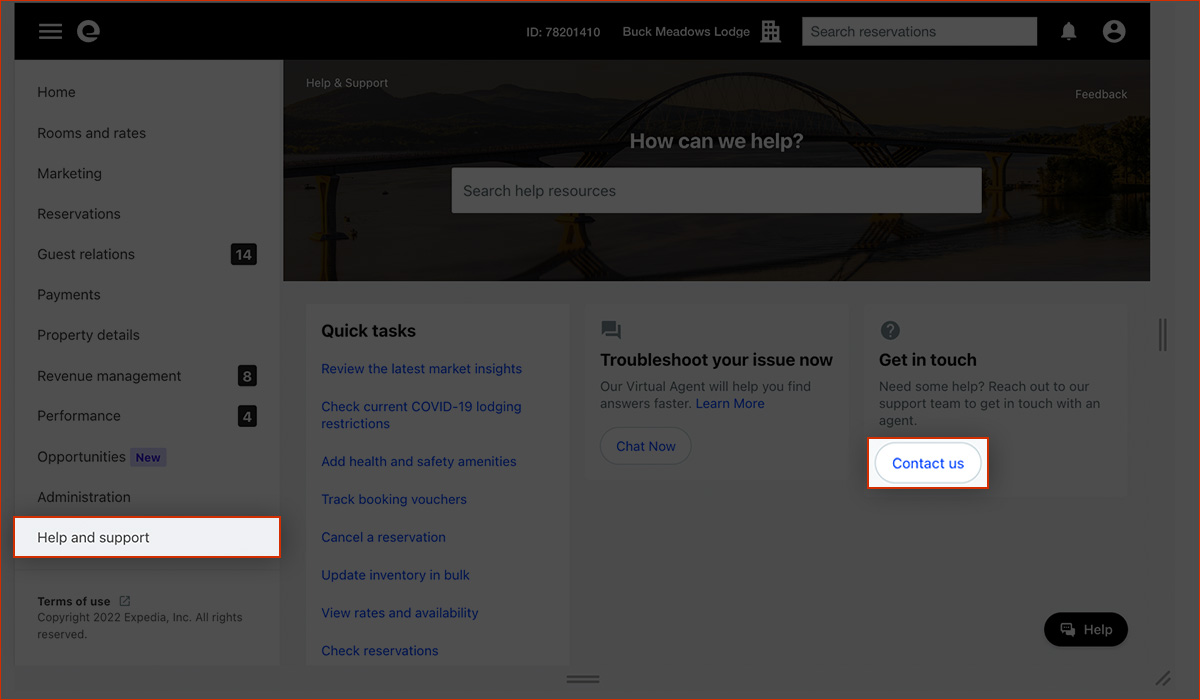This screenshot has width=1200, height=700.
Task: Click the Troubleshoot your issue now heading
Action: 716,360
